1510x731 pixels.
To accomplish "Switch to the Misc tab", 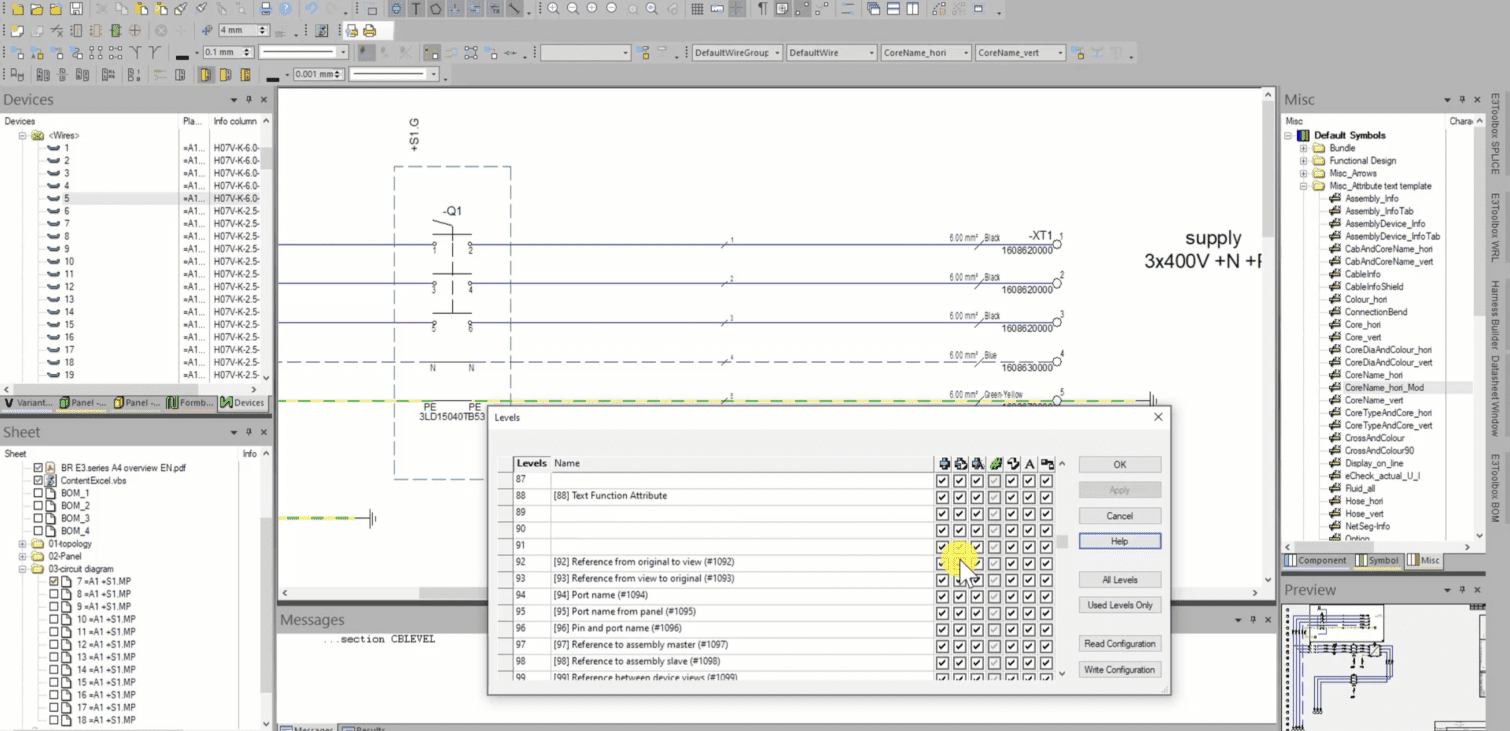I will (x=1424, y=560).
